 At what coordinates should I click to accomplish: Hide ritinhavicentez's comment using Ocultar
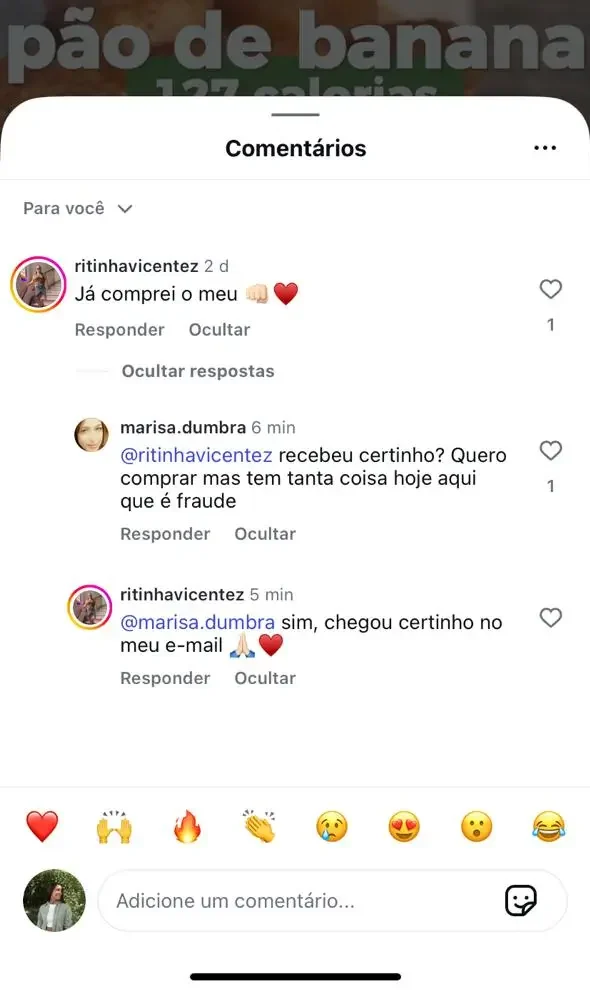tap(219, 329)
